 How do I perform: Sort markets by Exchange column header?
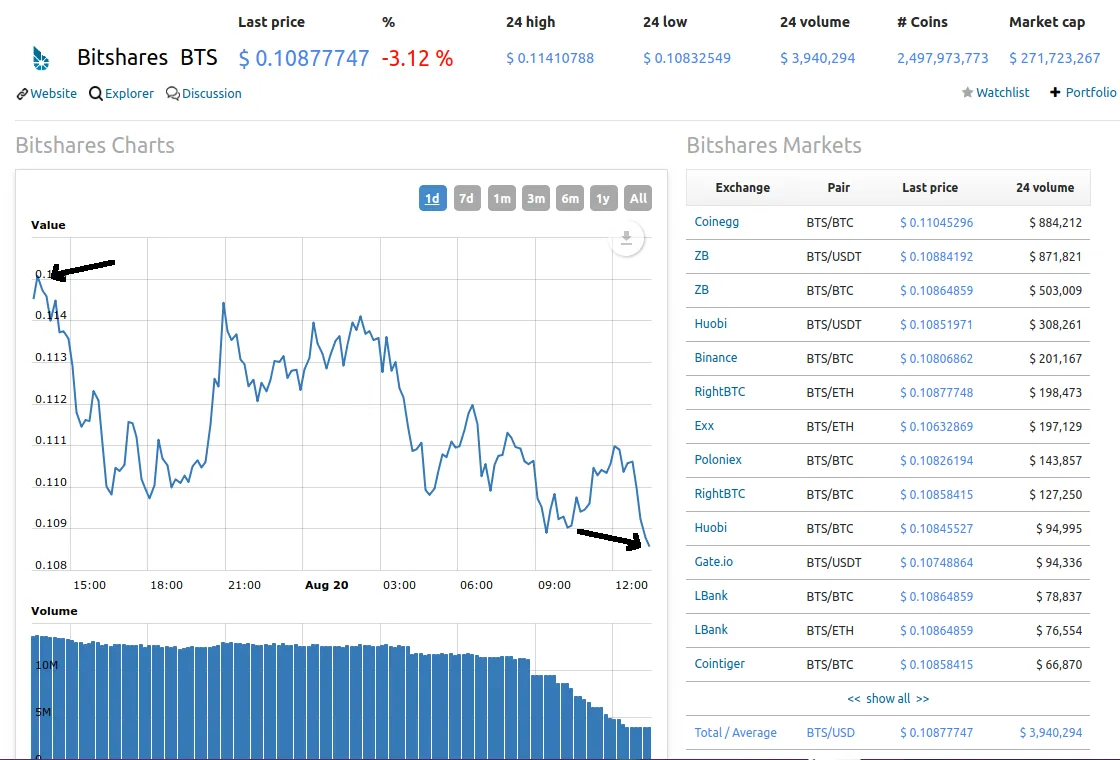pos(742,187)
